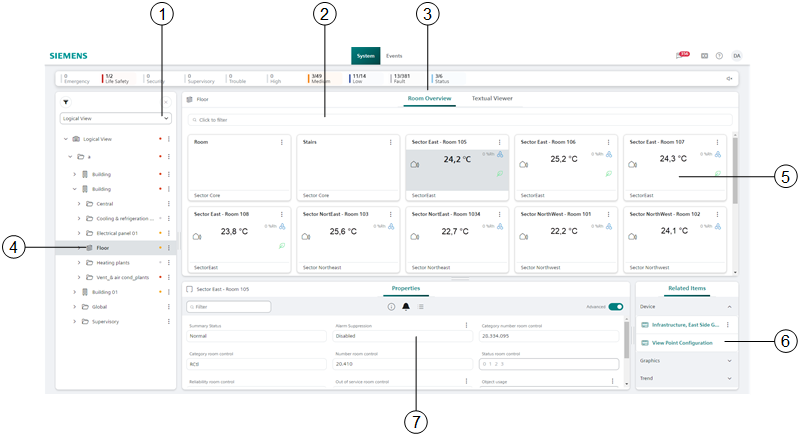Click the help question mark icon

tap(719, 56)
